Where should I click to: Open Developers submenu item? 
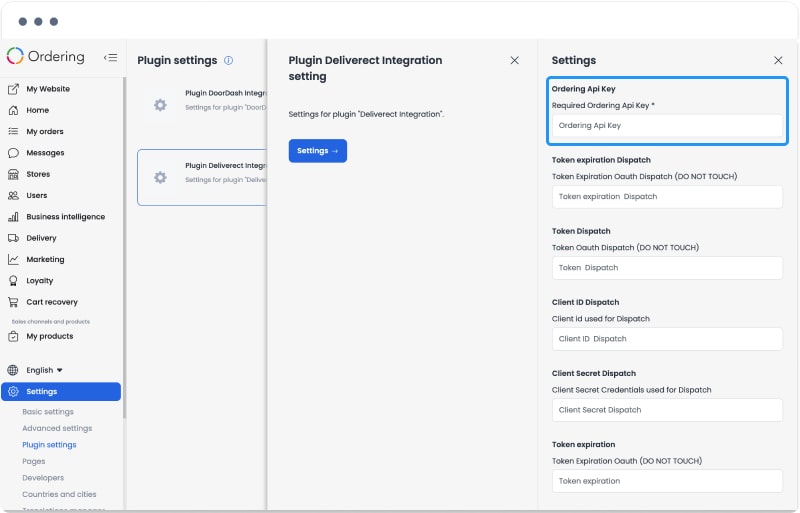point(43,478)
